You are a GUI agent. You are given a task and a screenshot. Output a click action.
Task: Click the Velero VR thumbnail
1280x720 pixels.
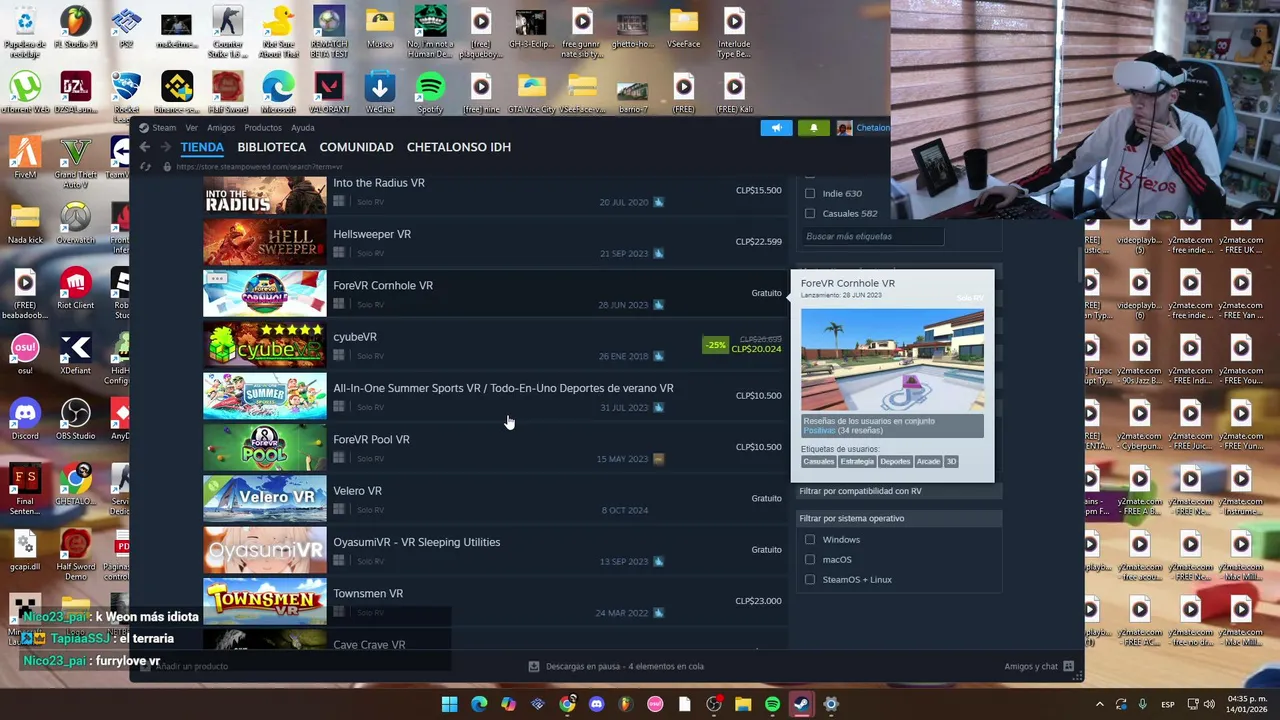pos(265,498)
